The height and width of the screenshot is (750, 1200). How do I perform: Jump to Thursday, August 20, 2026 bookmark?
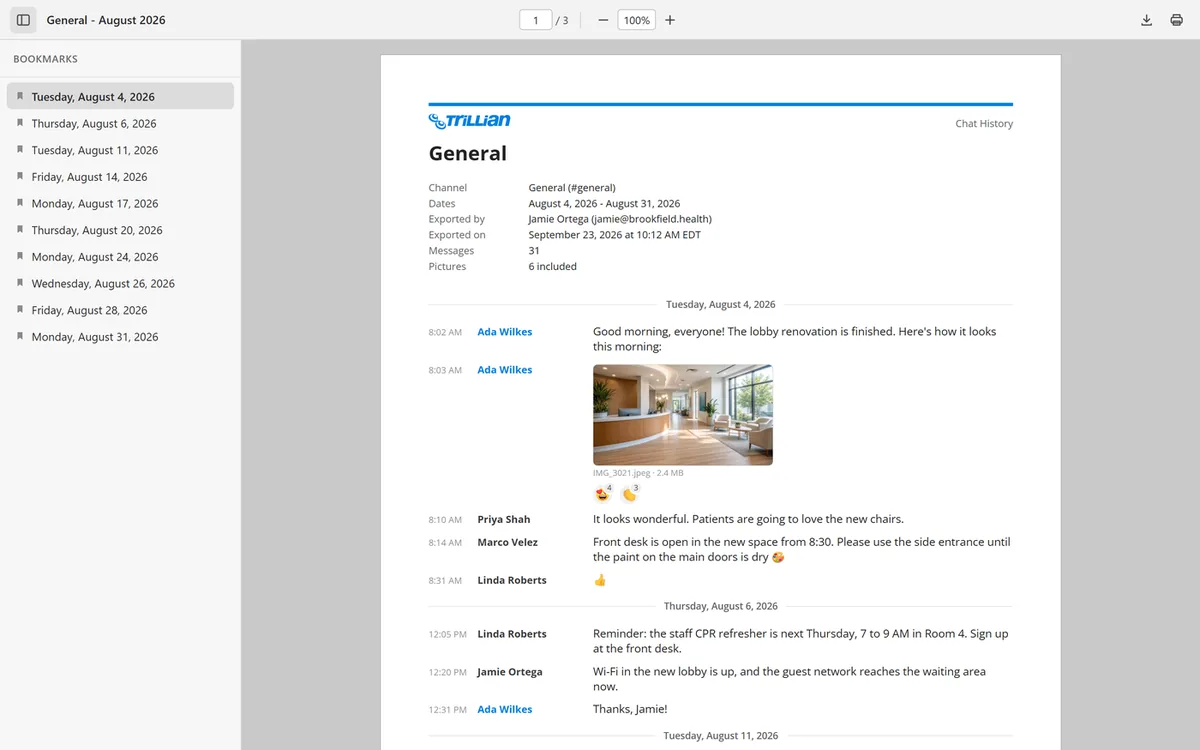(x=120, y=230)
